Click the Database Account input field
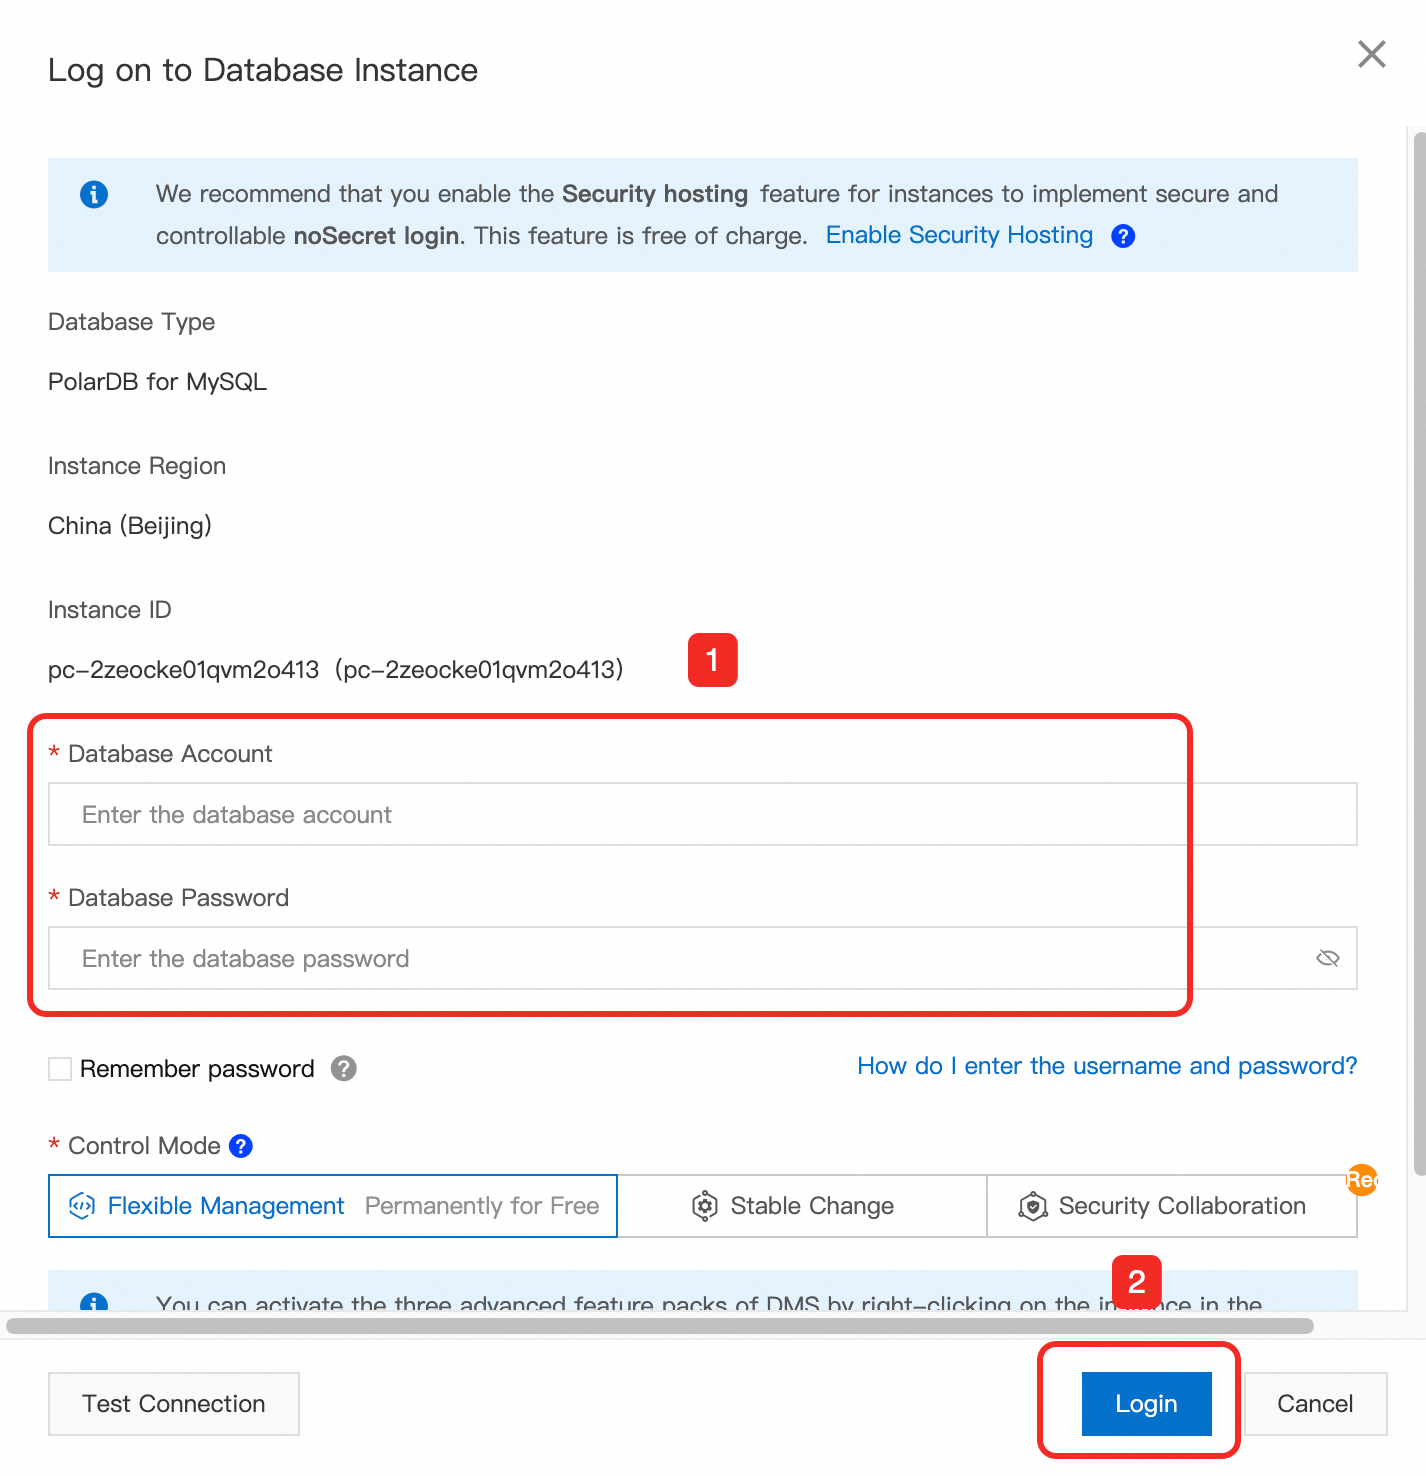The width and height of the screenshot is (1426, 1476). pyautogui.click(x=703, y=814)
